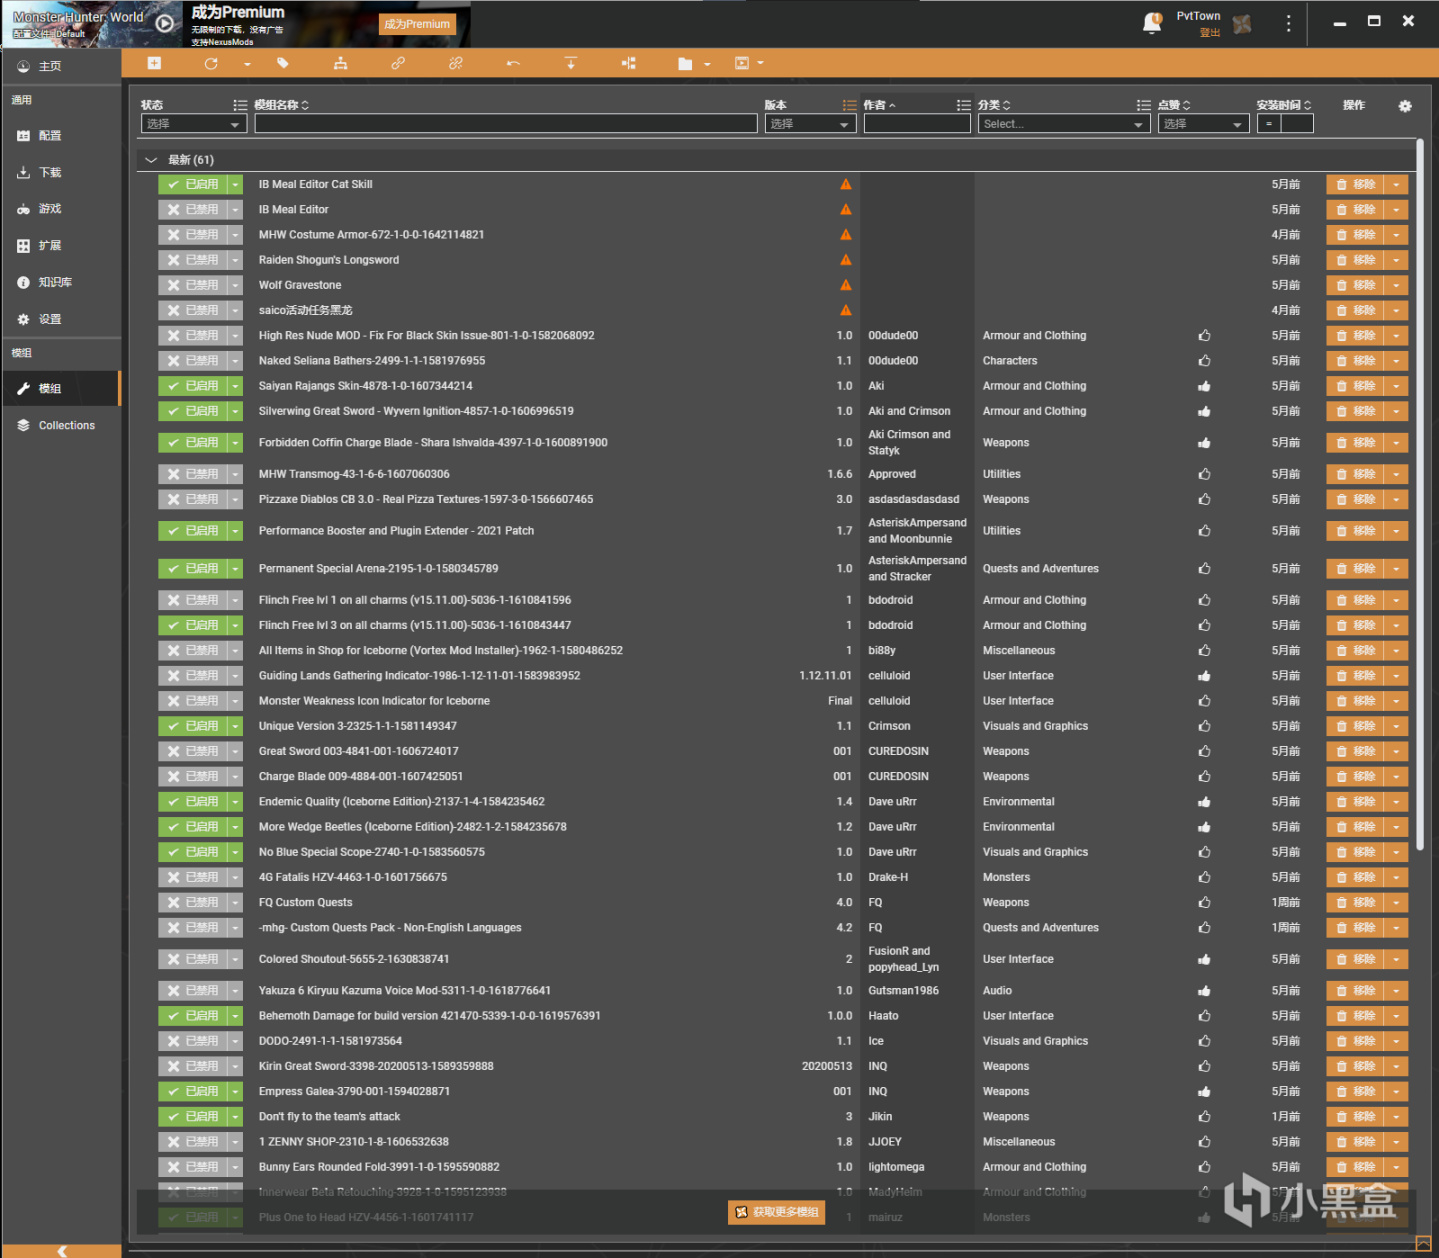1439x1258 pixels.
Task: Disable the Empress Galea mod
Action: tap(192, 1092)
